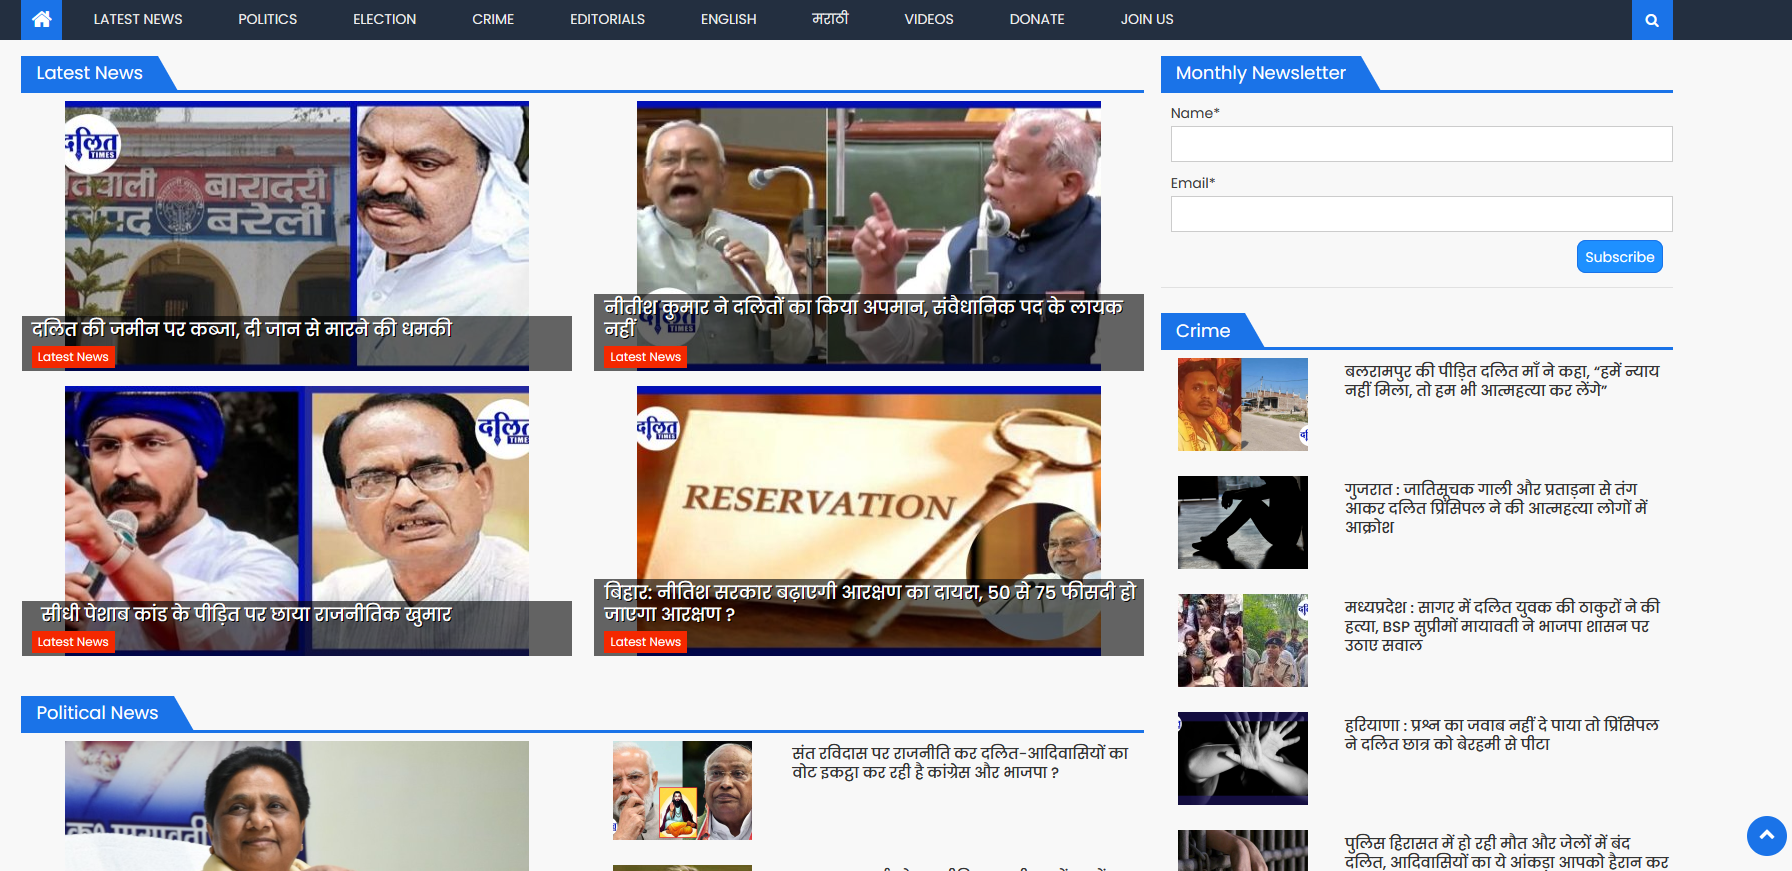Image resolution: width=1792 pixels, height=871 pixels.
Task: Click the Modi Kharge Ravidas thumbnail
Action: pyautogui.click(x=682, y=790)
